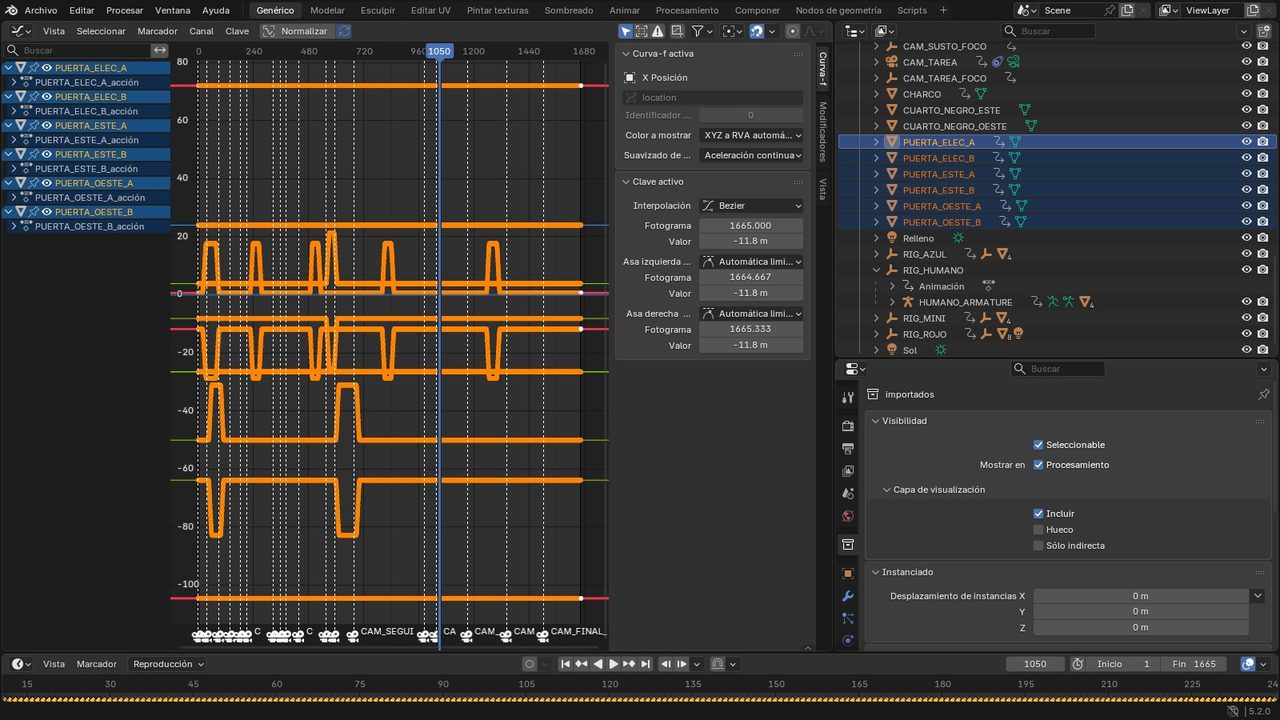This screenshot has height=720, width=1280.
Task: Collapse the Clave activo panel
Action: pyautogui.click(x=626, y=182)
